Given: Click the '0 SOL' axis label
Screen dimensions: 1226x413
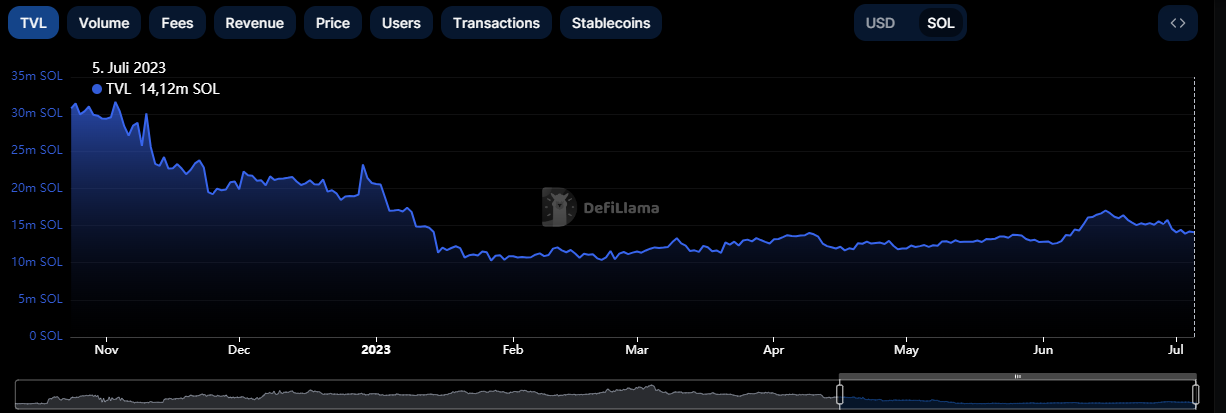Looking at the screenshot, I should [44, 337].
